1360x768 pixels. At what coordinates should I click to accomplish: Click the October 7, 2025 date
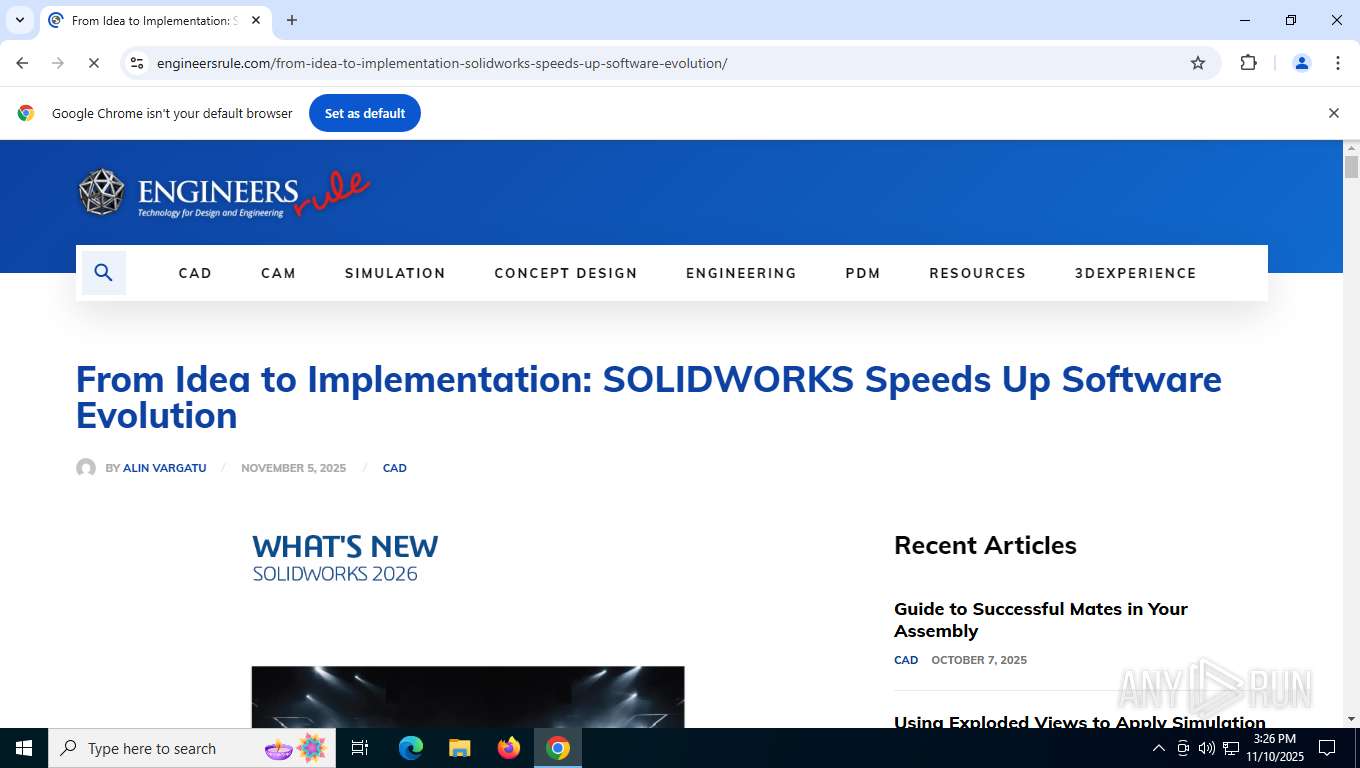(979, 660)
